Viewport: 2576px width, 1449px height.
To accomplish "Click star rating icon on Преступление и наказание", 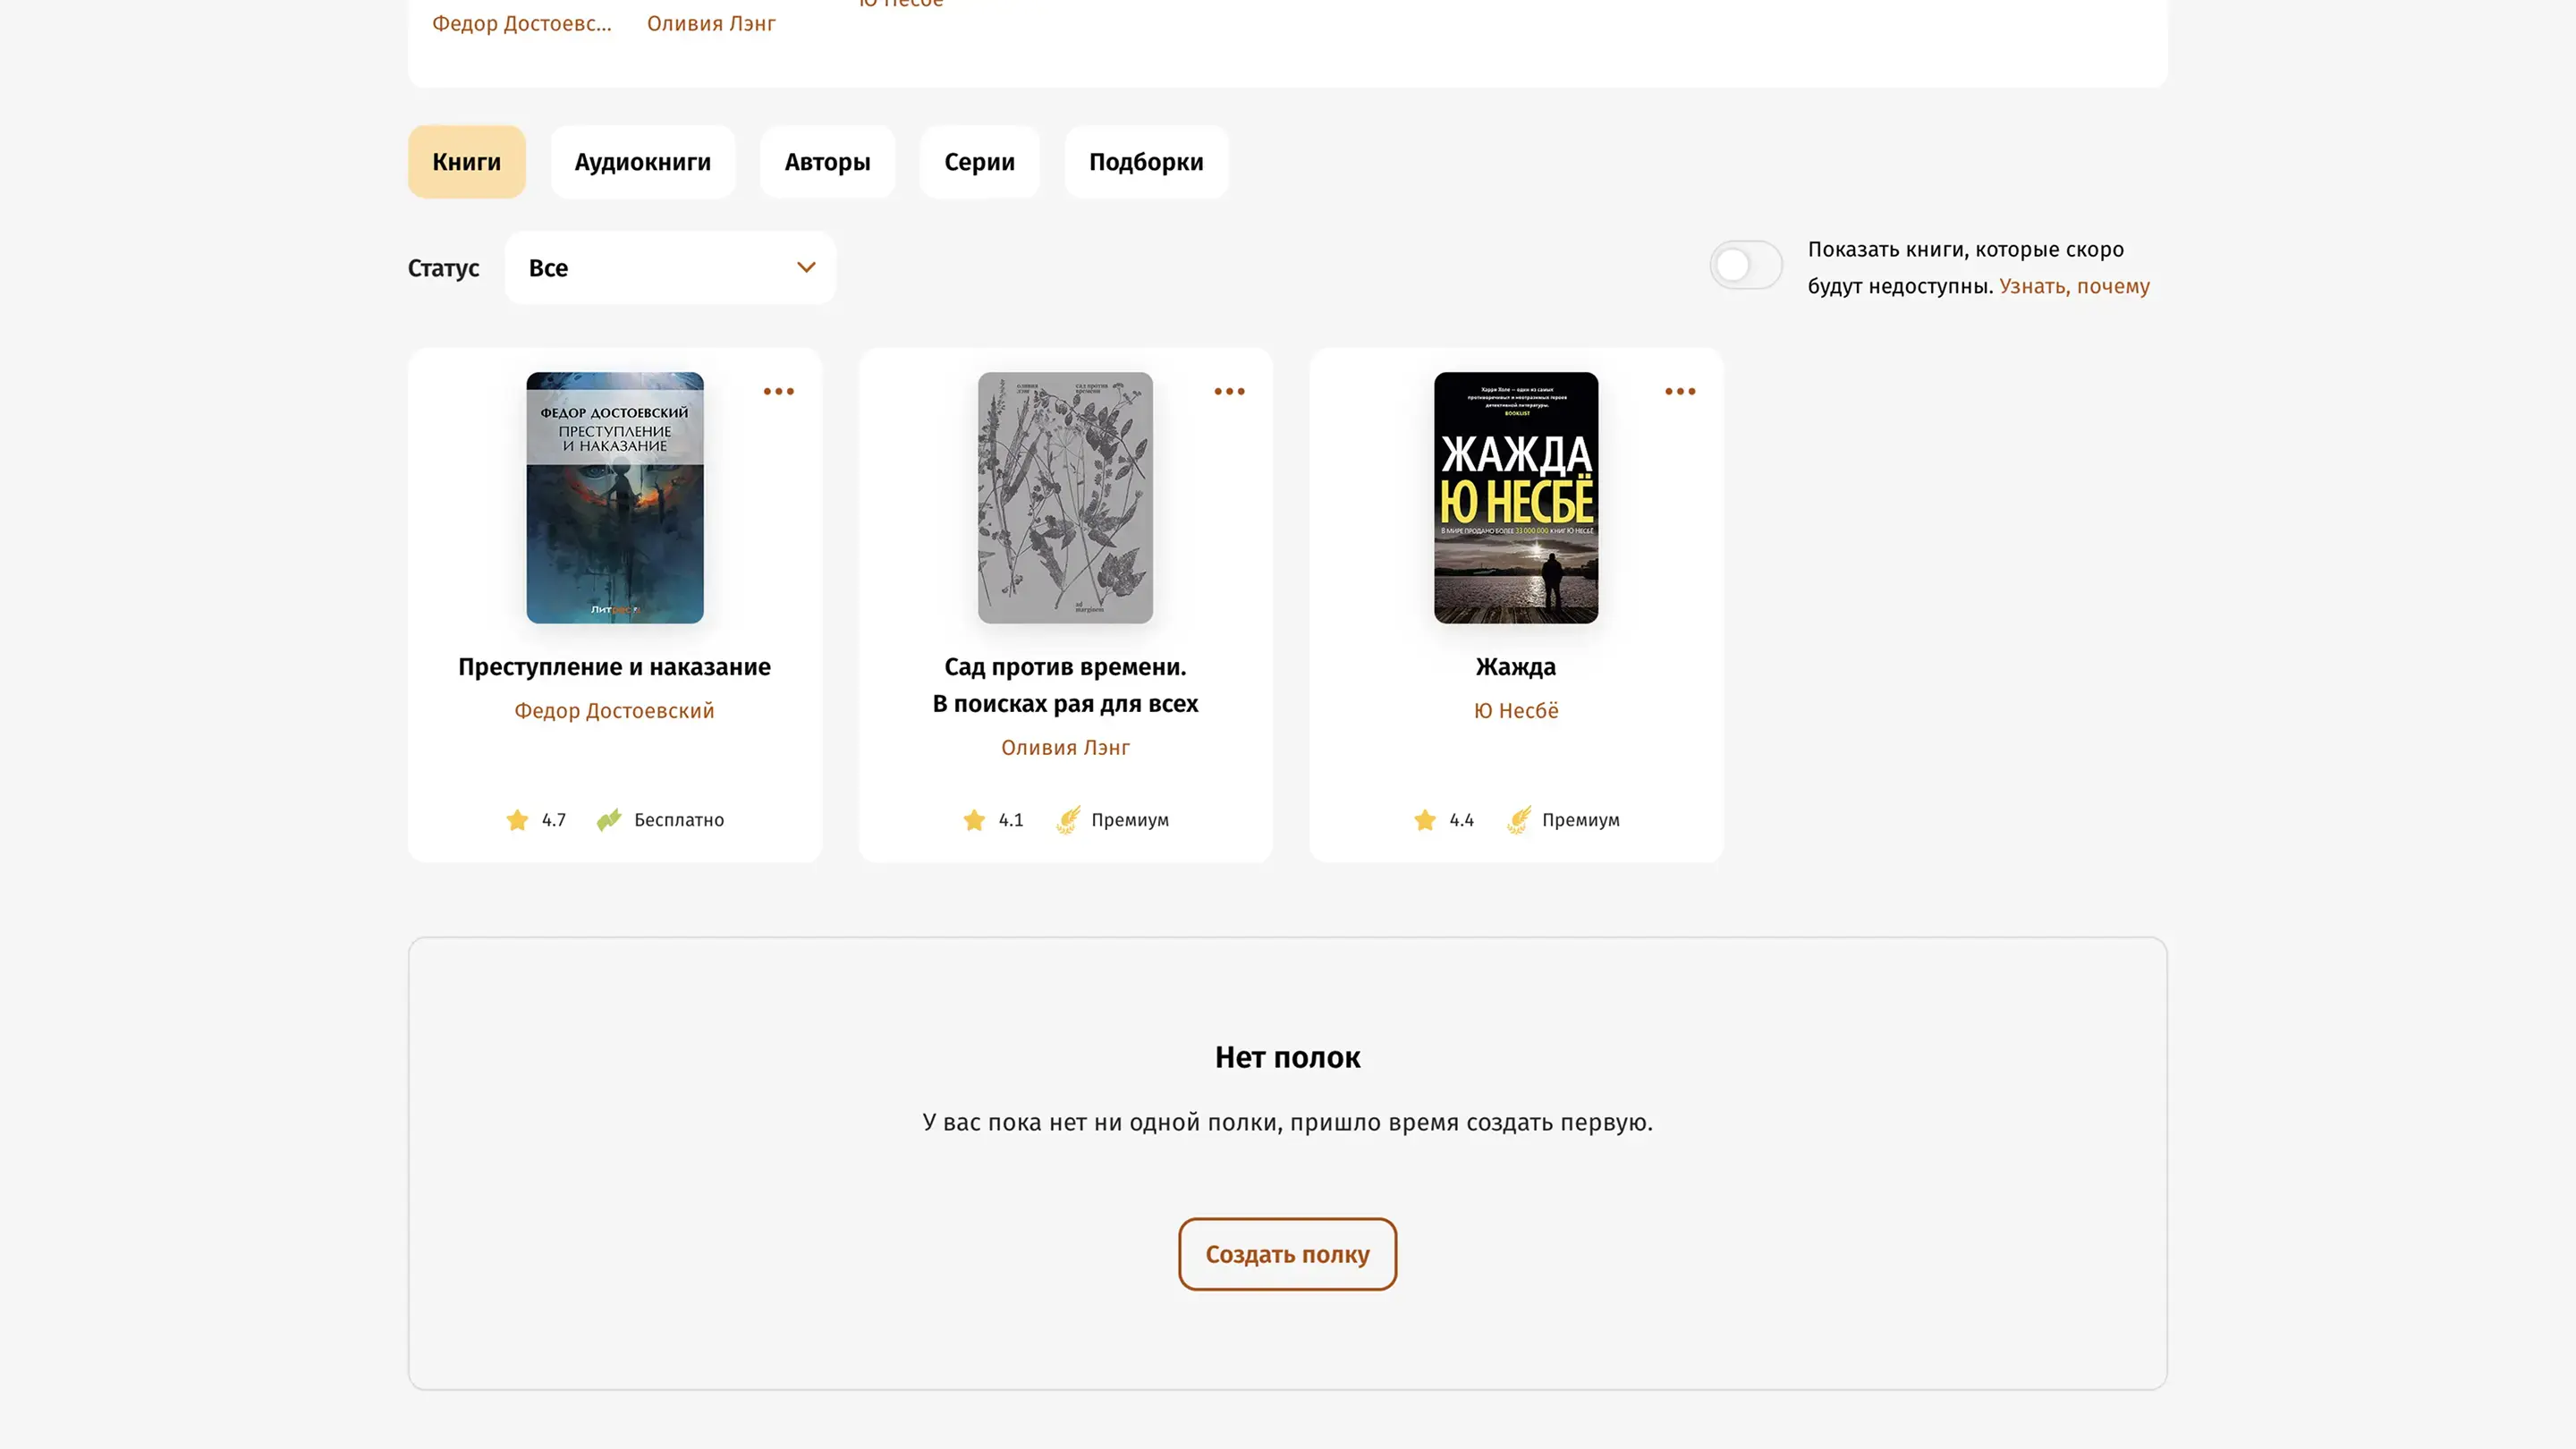I will click(517, 820).
